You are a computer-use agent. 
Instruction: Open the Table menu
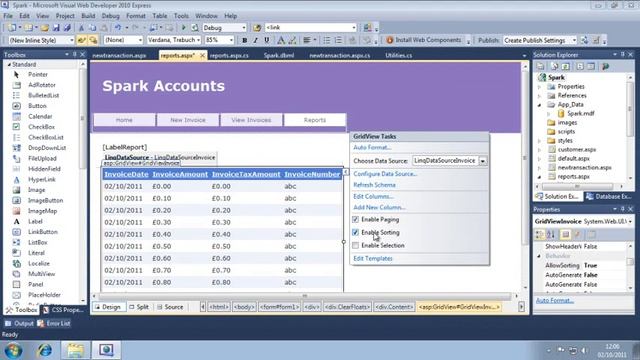coord(160,16)
